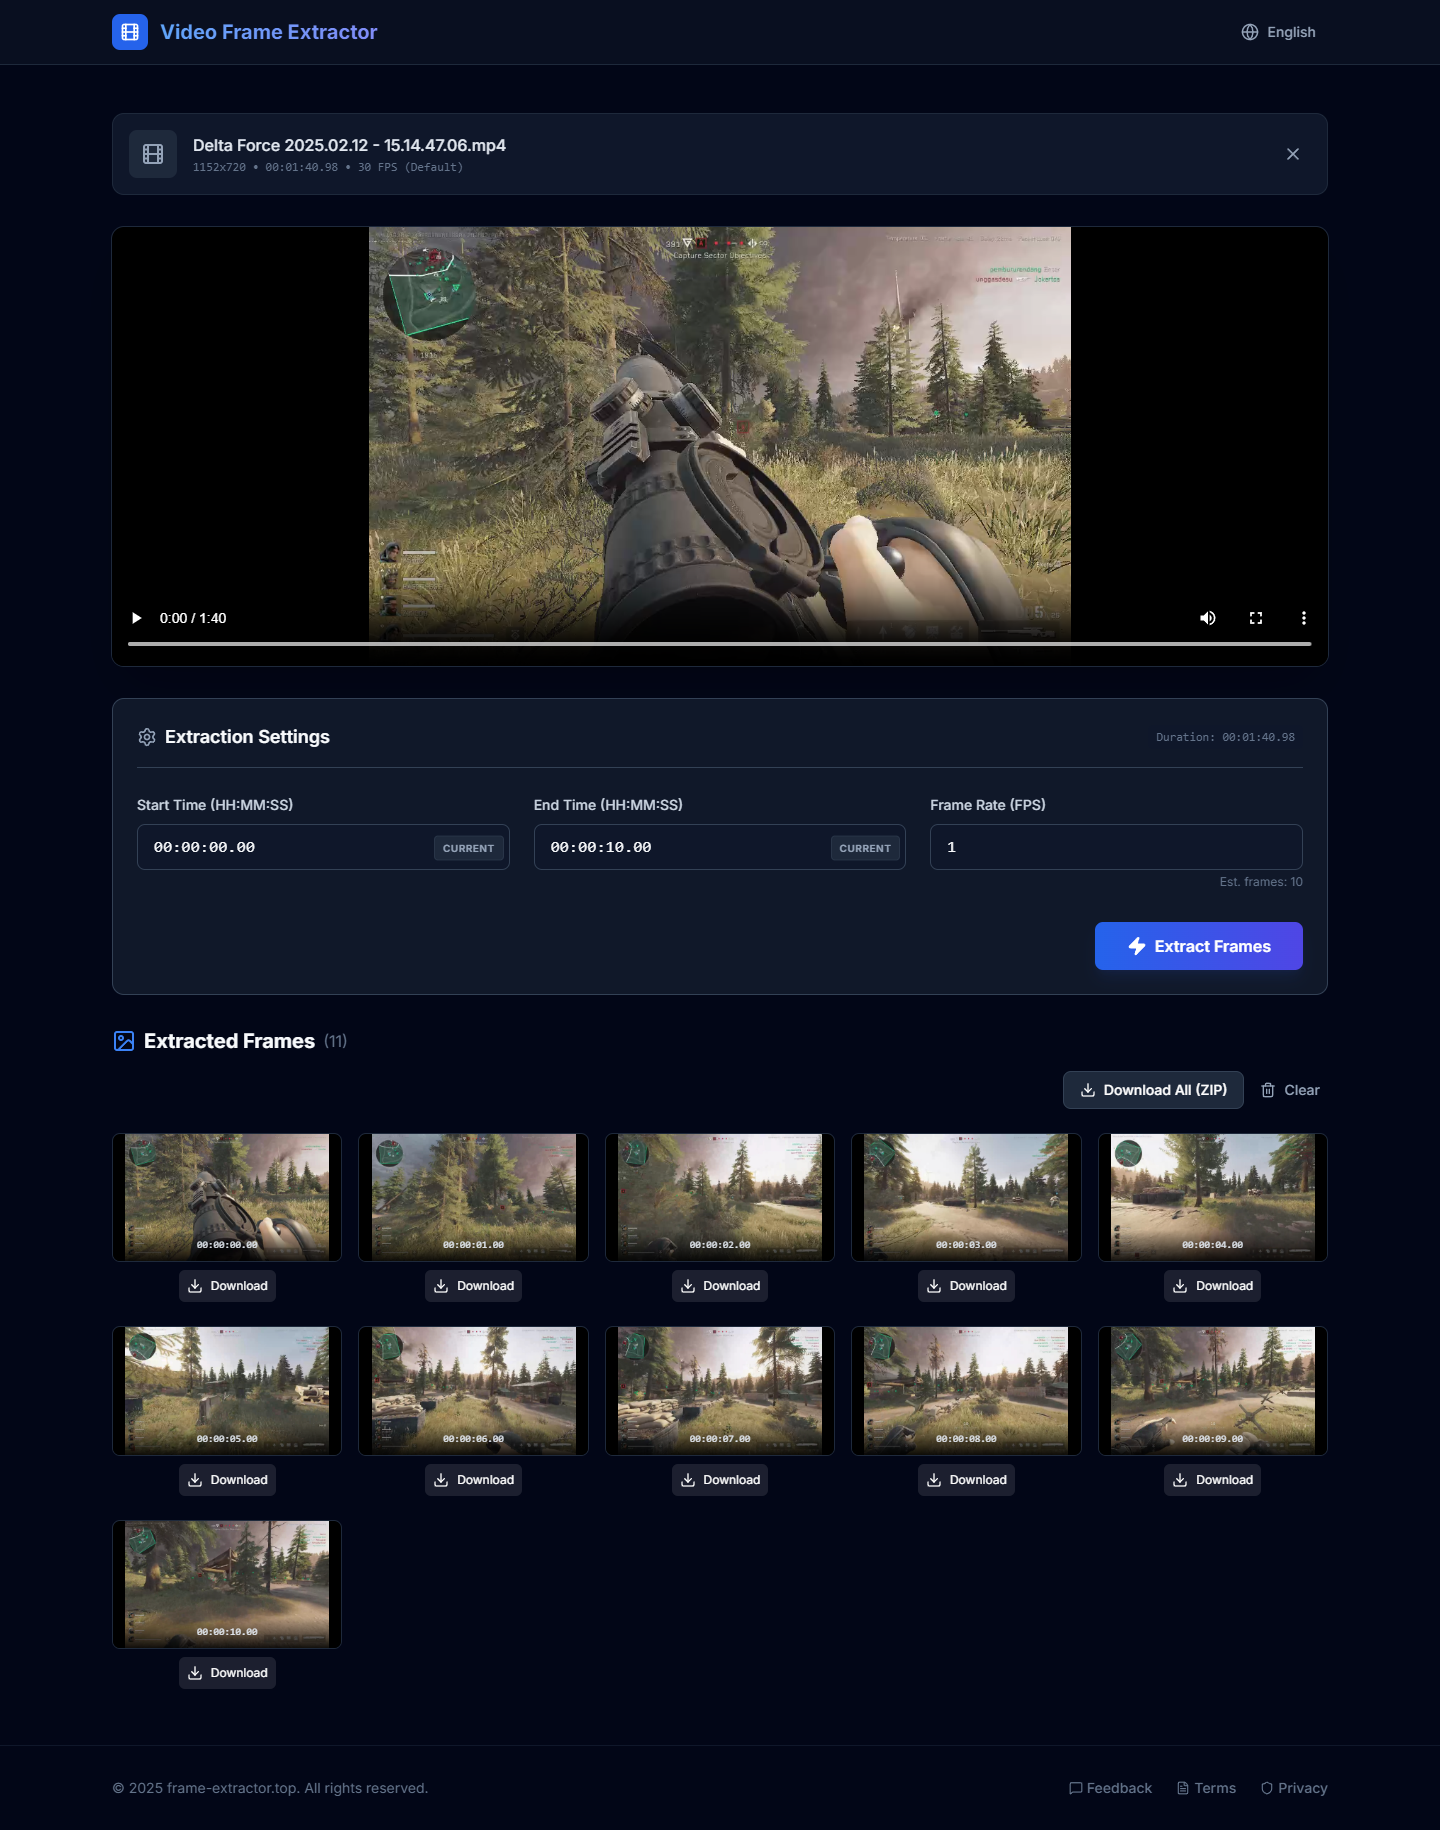Screen dimensions: 1440x1830
Task: Download the 00:00:06.00 frame
Action: tap(473, 1480)
